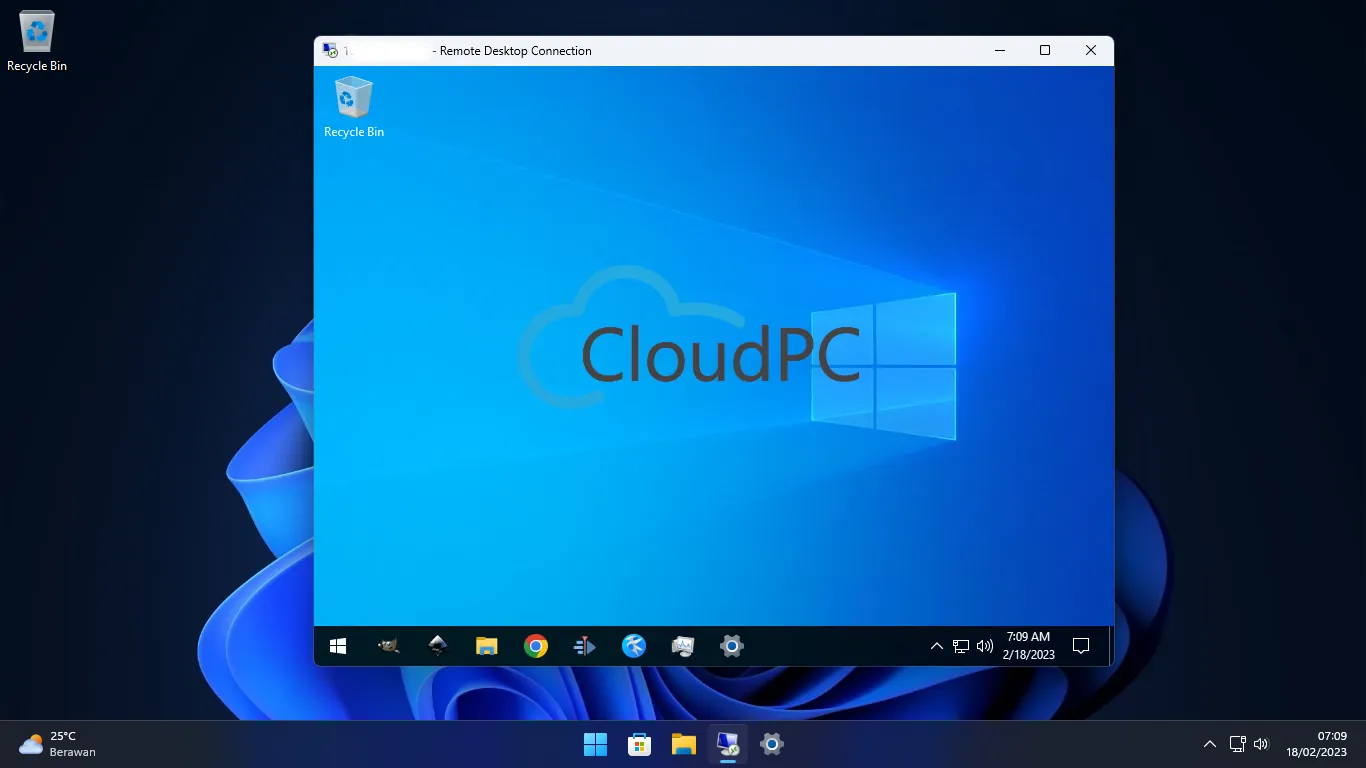This screenshot has height=768, width=1366.
Task: Open Settings on the local taskbar
Action: point(771,744)
